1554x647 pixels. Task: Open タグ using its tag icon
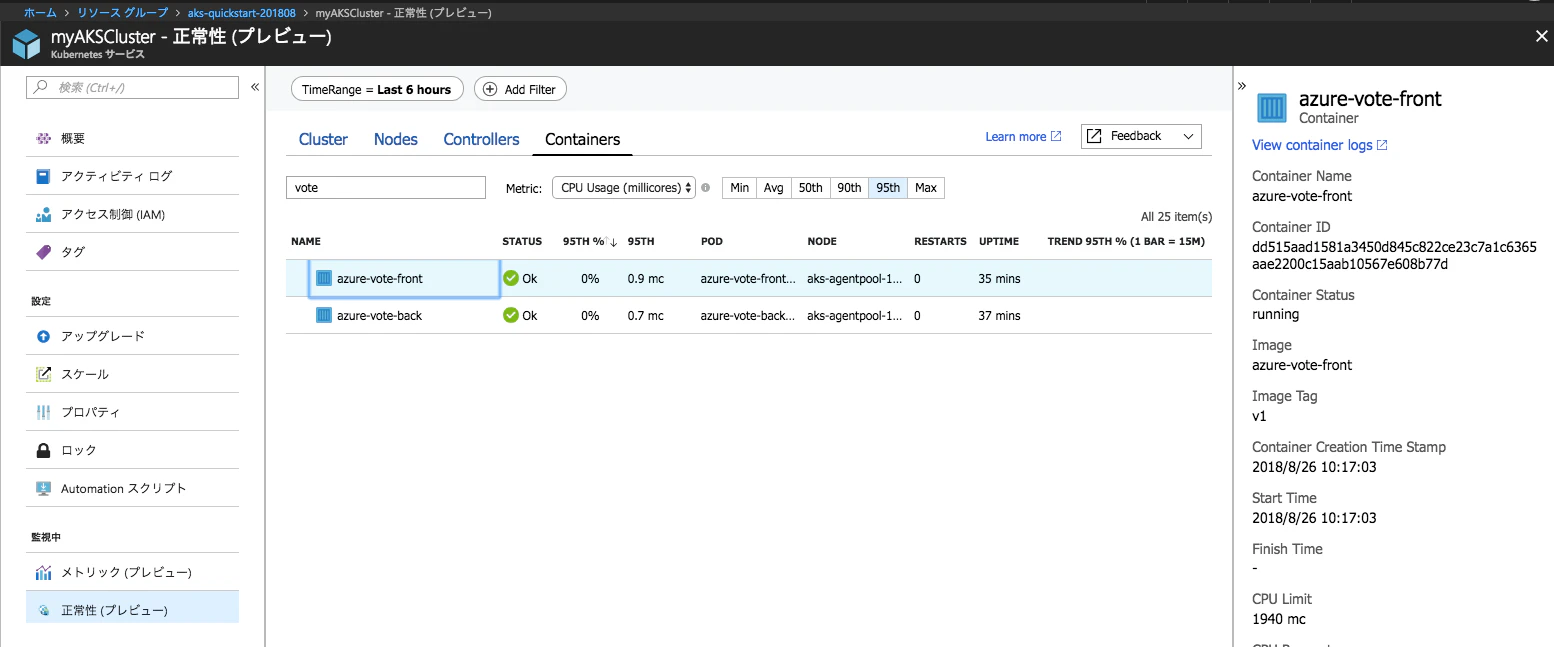point(43,252)
